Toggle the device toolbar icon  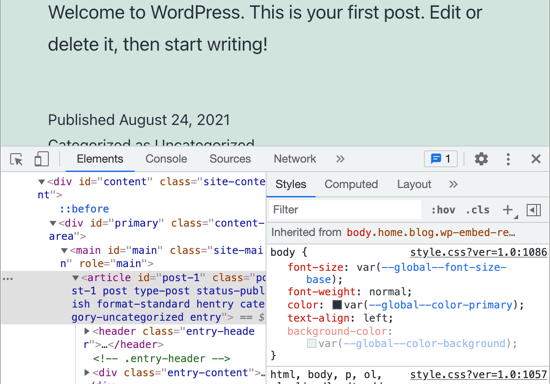[41, 159]
